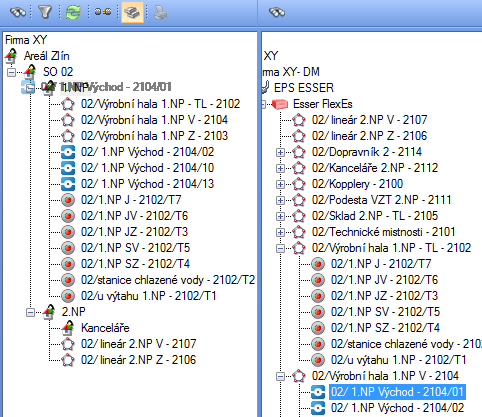The image size is (482, 417).
Task: Expand 02/Dopravník 2 - 2114 node
Action: pyautogui.click(x=280, y=152)
